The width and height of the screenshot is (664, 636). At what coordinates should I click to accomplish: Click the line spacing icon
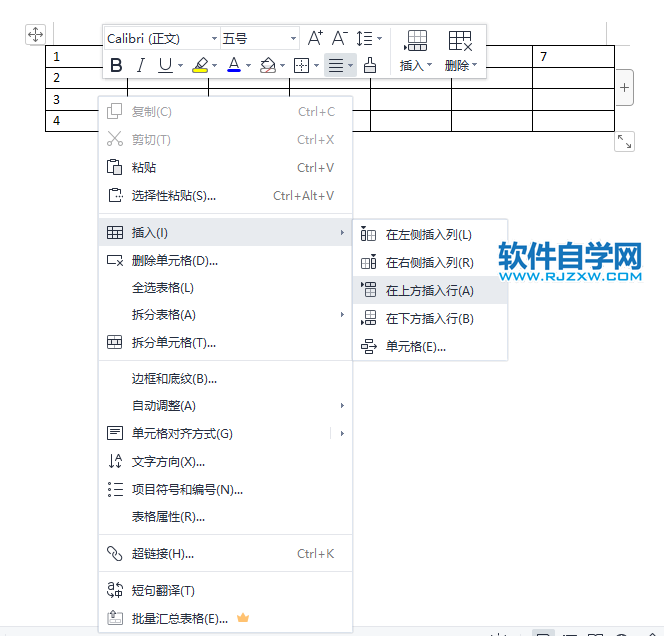(364, 38)
